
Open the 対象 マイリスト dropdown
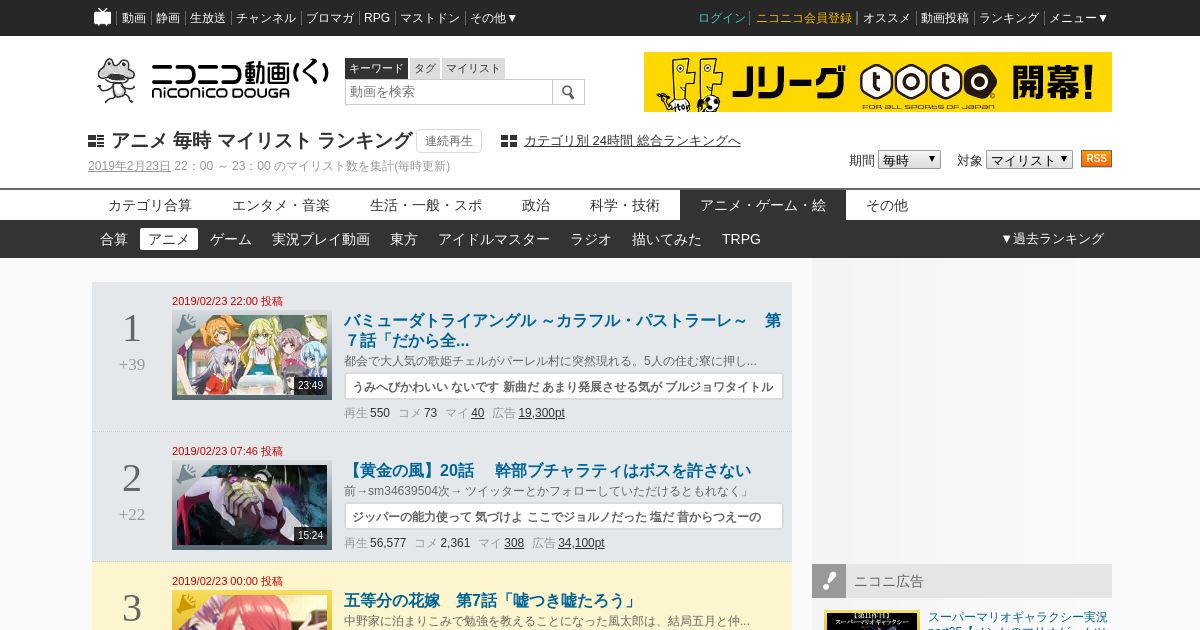(1029, 160)
